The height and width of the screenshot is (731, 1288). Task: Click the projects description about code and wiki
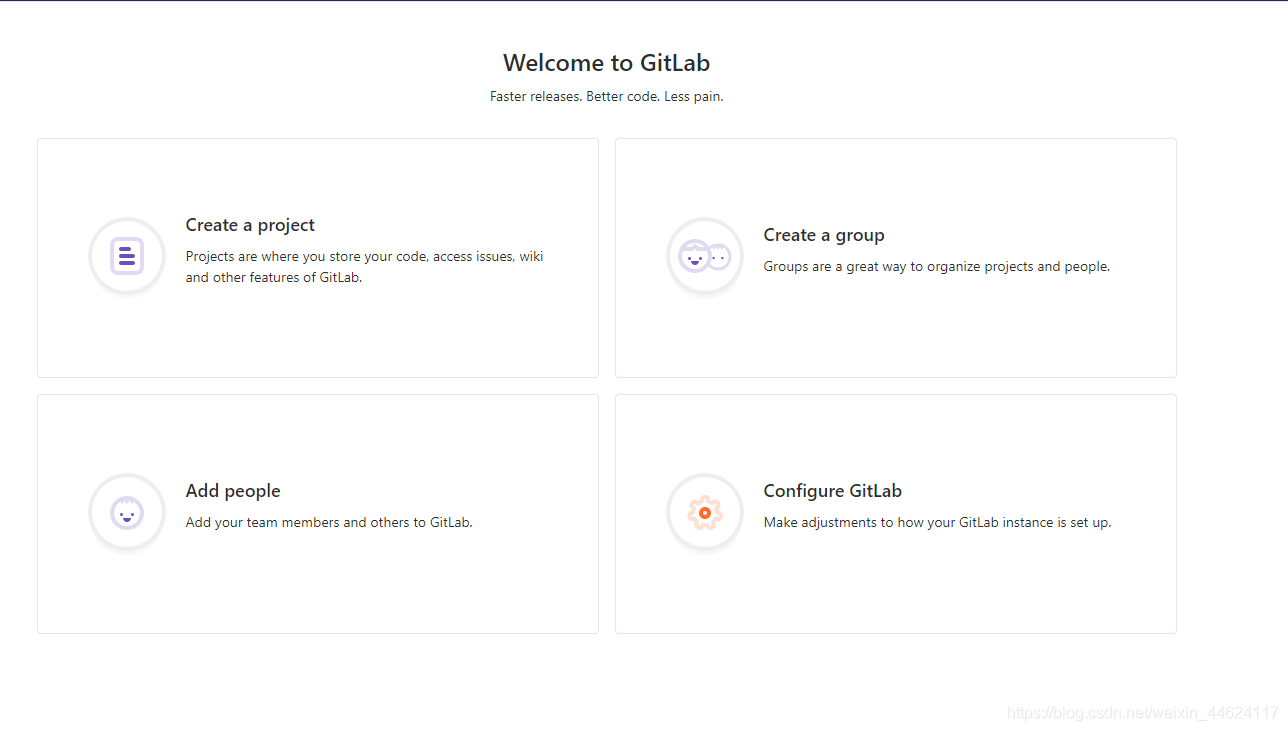[365, 267]
